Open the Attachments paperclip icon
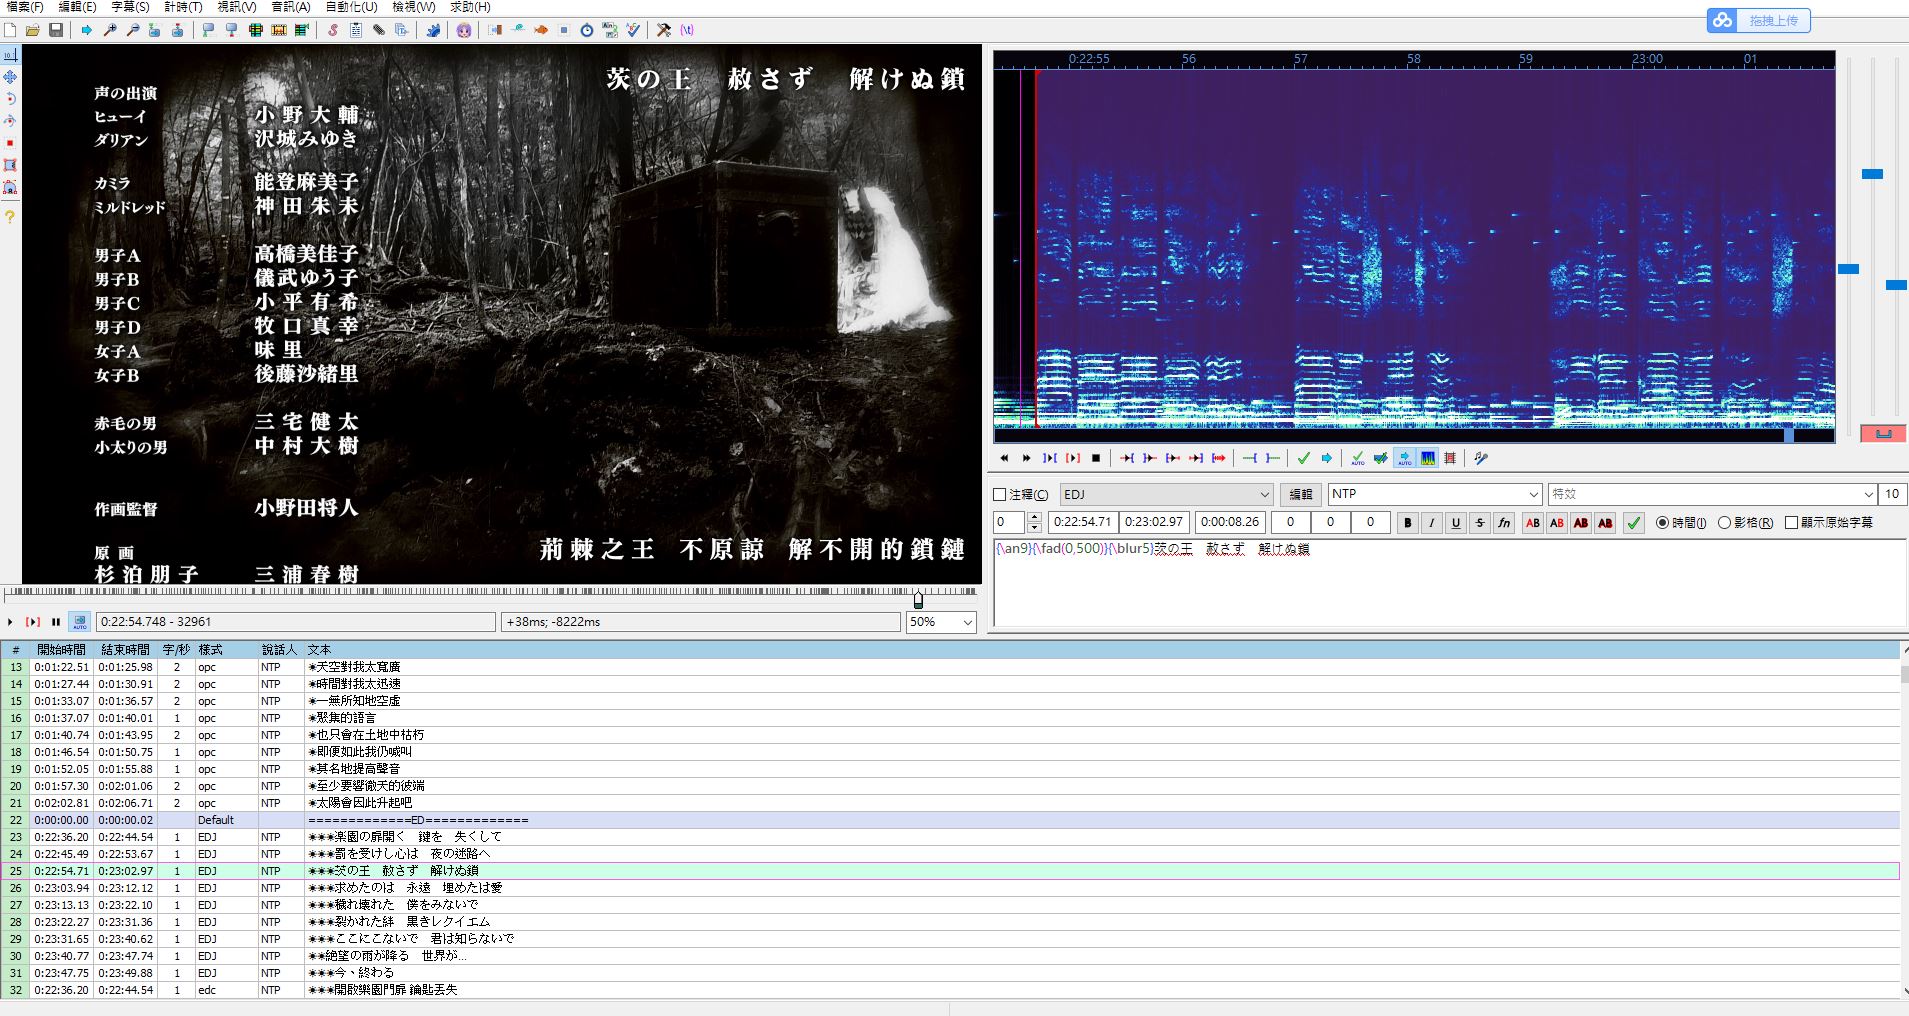The image size is (1909, 1016). tap(379, 30)
